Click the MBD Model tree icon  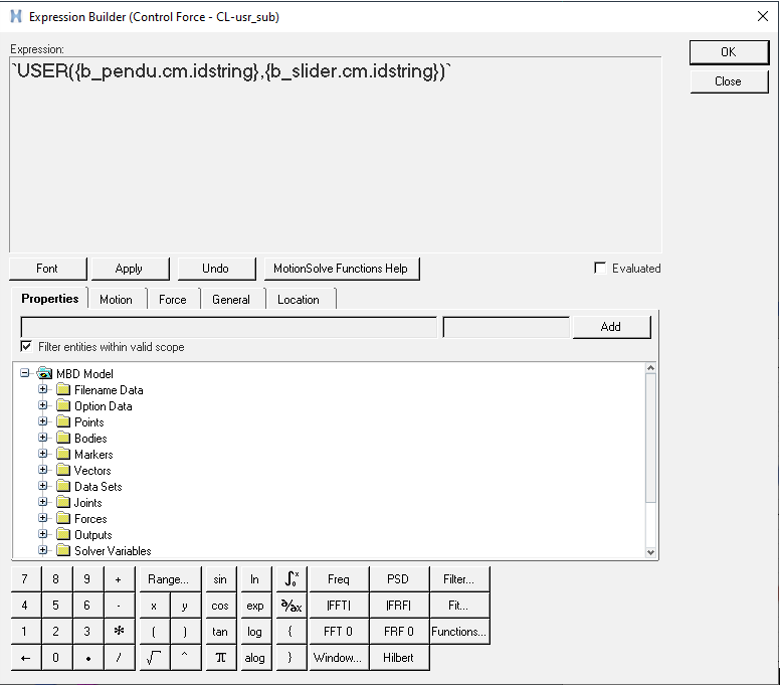[45, 374]
